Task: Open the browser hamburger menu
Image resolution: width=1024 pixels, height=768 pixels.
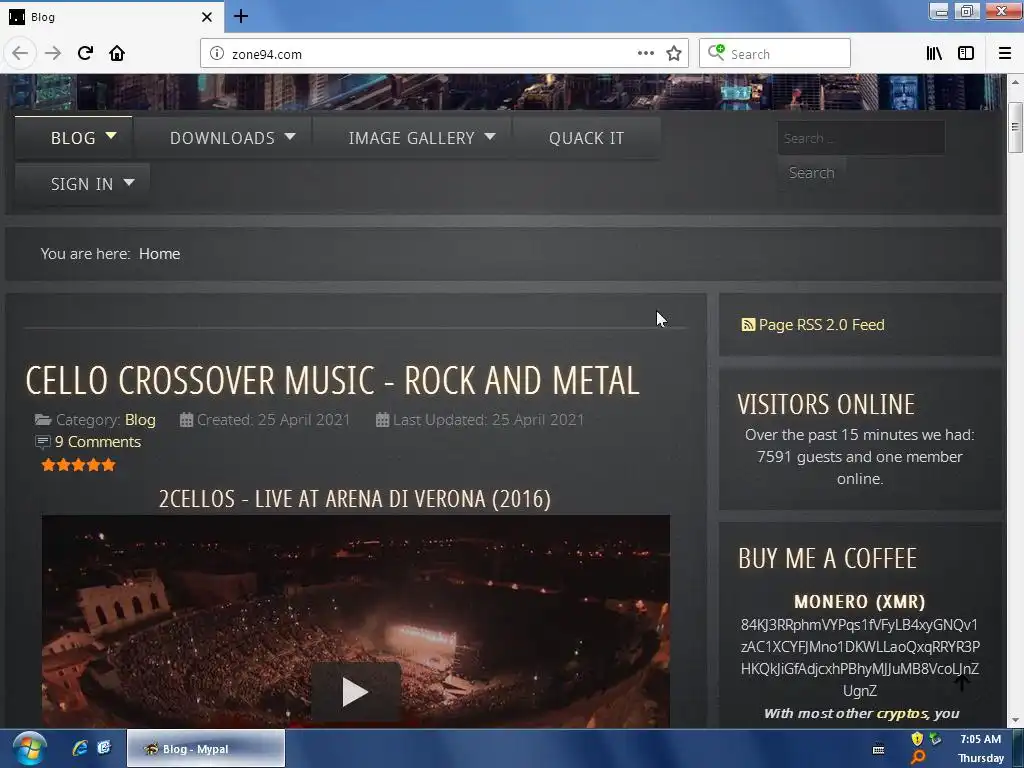Action: pyautogui.click(x=1005, y=53)
